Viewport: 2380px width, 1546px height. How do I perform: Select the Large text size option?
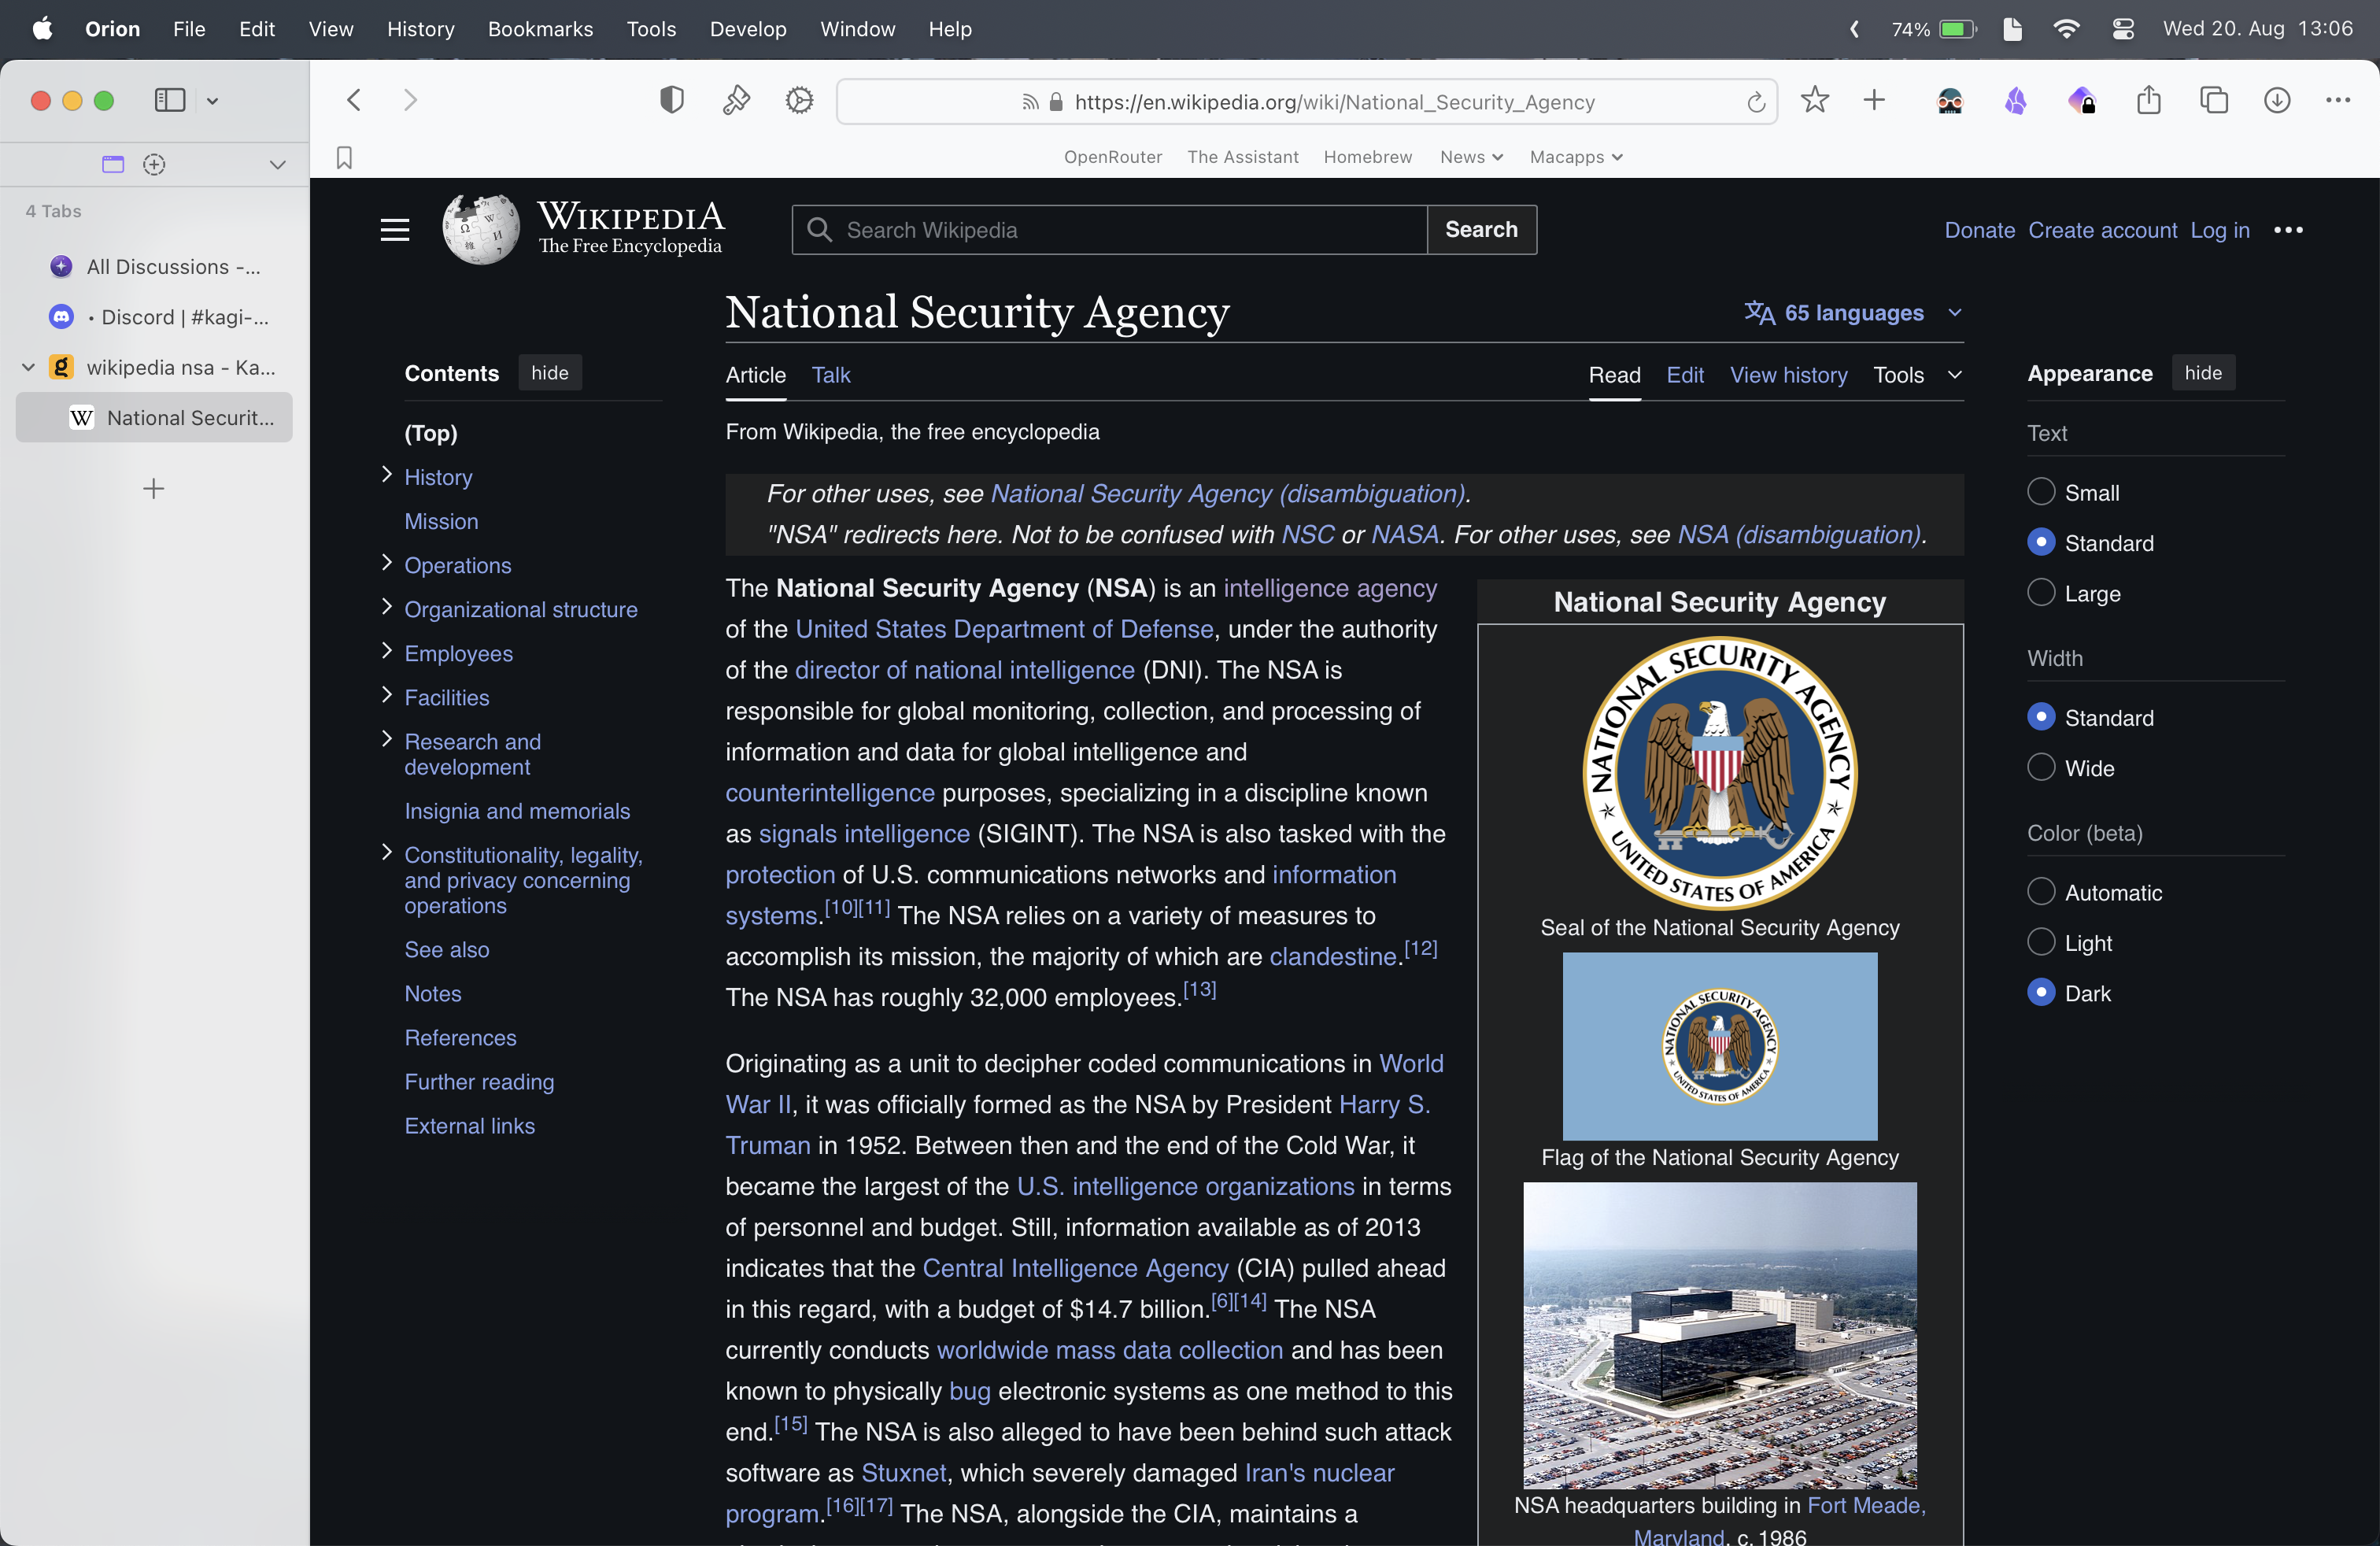(x=2041, y=593)
